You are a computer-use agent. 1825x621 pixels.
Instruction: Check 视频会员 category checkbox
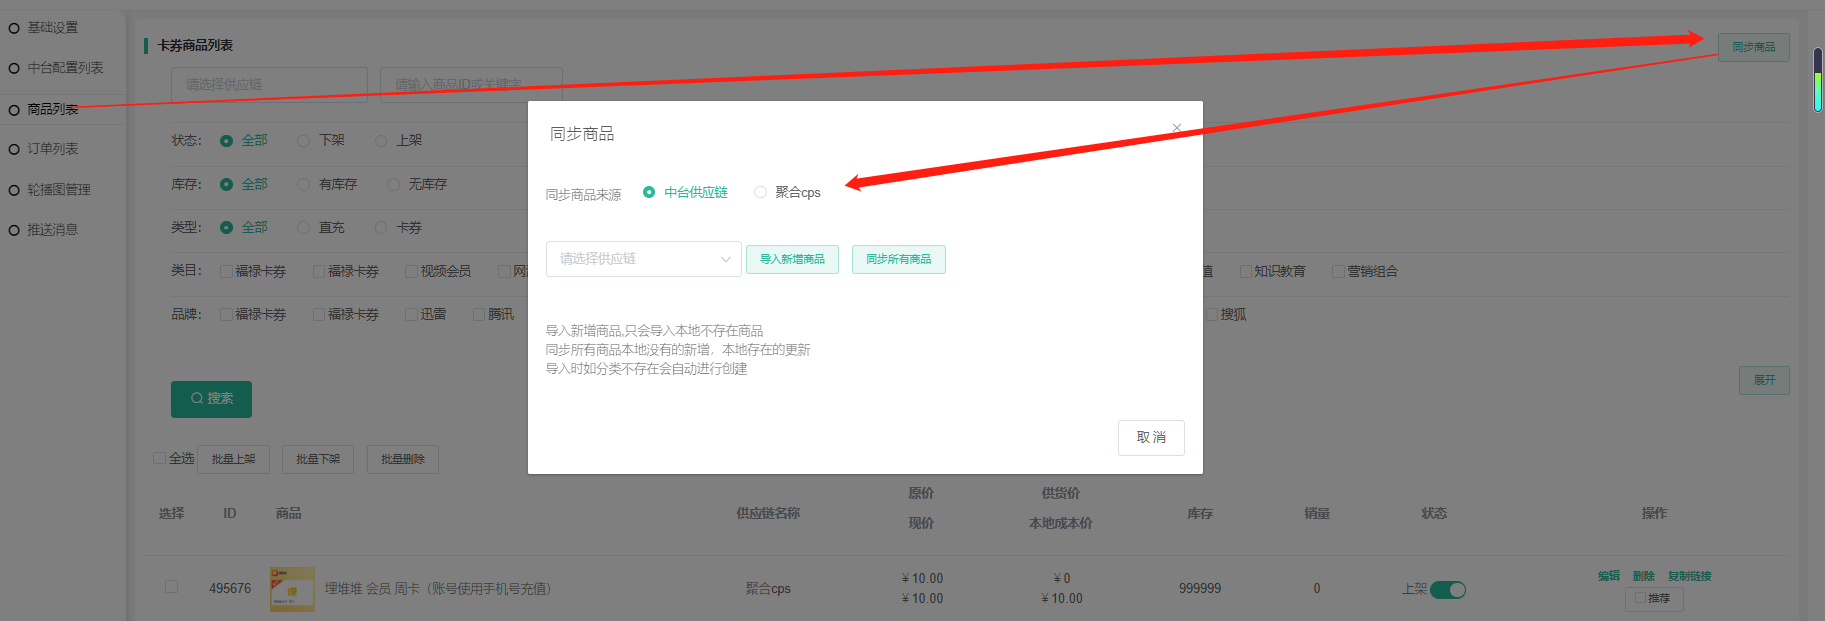(x=411, y=271)
